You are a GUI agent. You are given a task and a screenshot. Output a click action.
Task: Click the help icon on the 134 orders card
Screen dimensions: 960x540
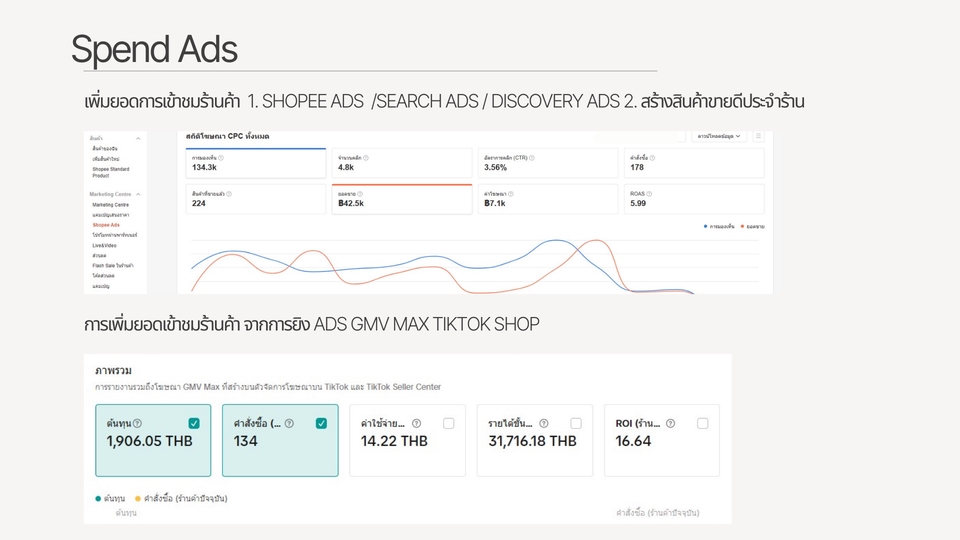[x=289, y=423]
